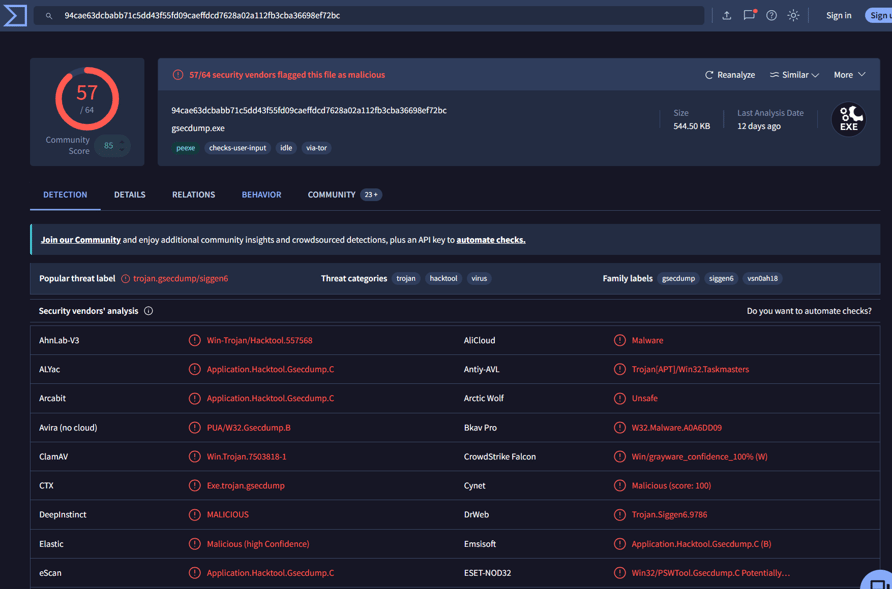Click the 57/64 detection score ring

point(87,98)
